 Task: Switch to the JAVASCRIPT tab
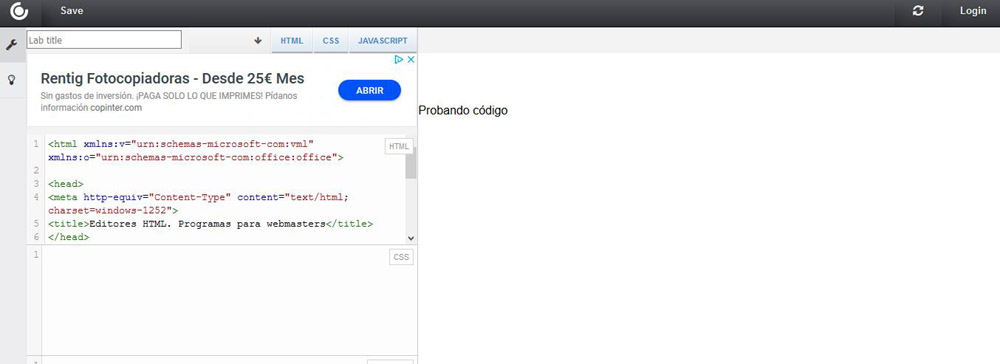click(x=383, y=40)
